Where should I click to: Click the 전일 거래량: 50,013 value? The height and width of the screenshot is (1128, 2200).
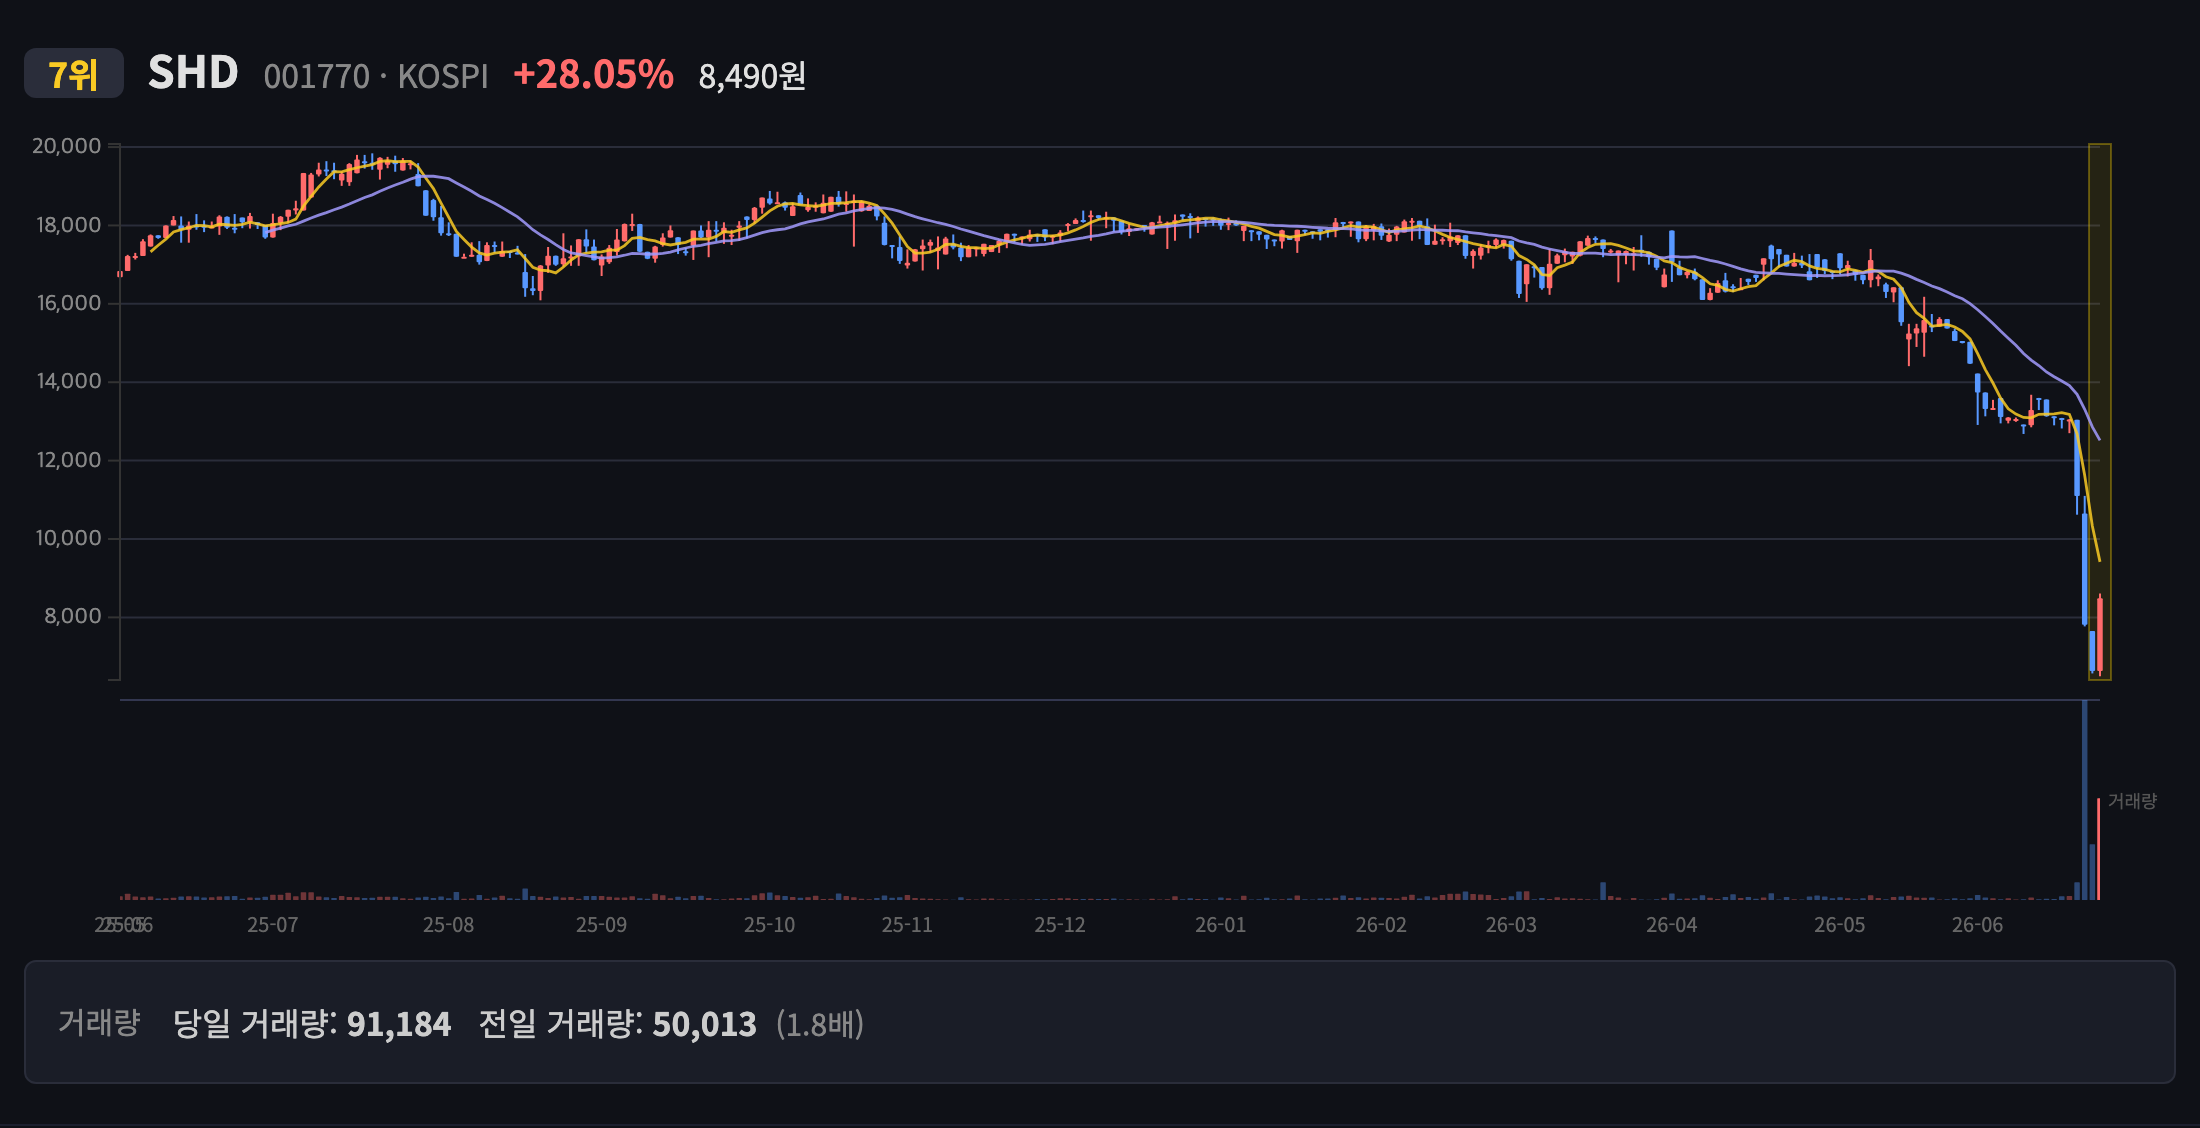(617, 1023)
